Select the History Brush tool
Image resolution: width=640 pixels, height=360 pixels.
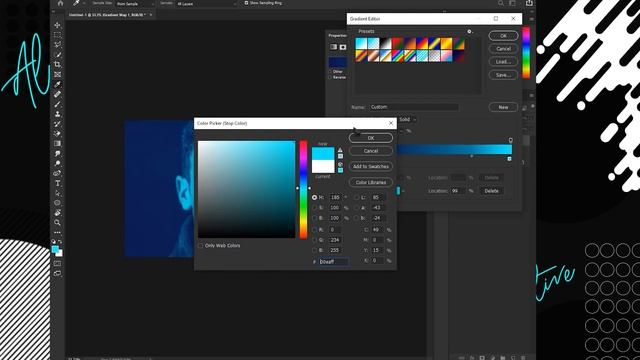click(58, 124)
